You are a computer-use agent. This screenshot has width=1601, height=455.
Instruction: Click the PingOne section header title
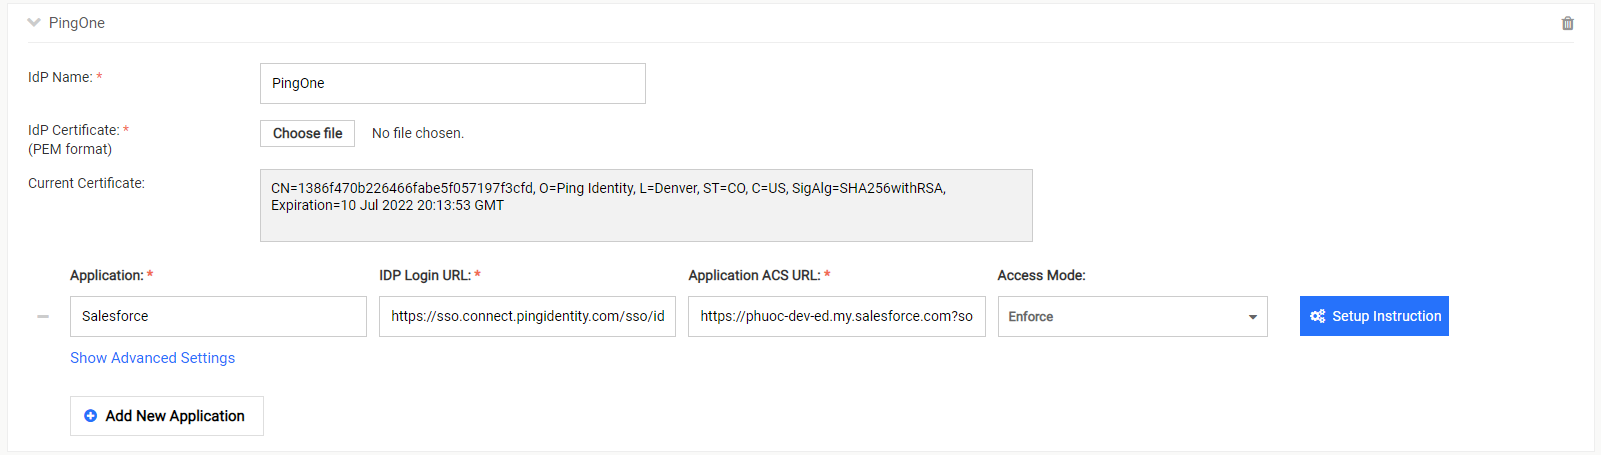point(77,23)
